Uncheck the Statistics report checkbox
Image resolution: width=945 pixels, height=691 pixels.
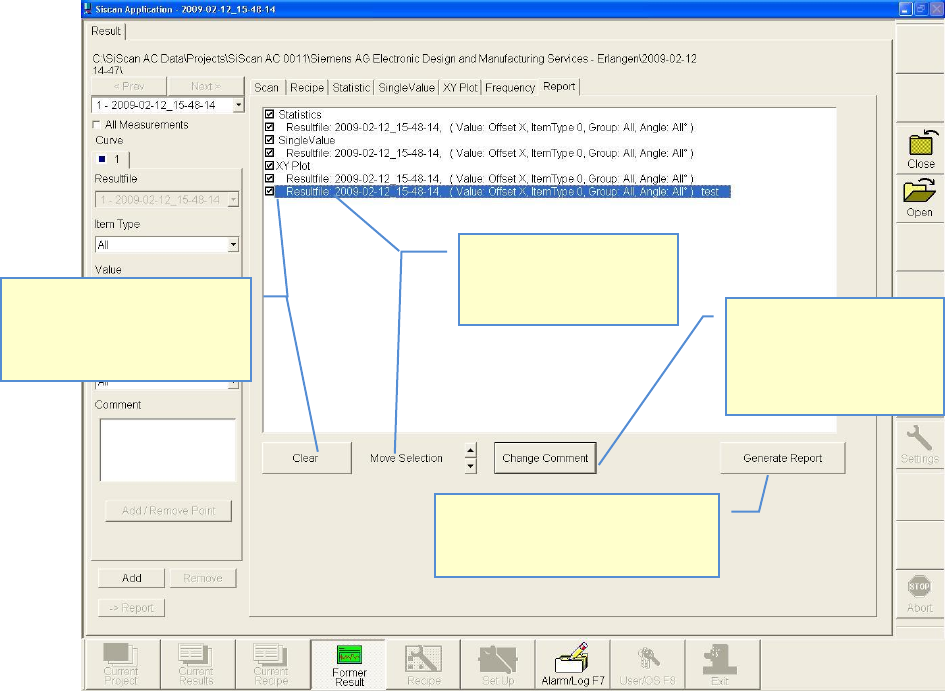[270, 115]
